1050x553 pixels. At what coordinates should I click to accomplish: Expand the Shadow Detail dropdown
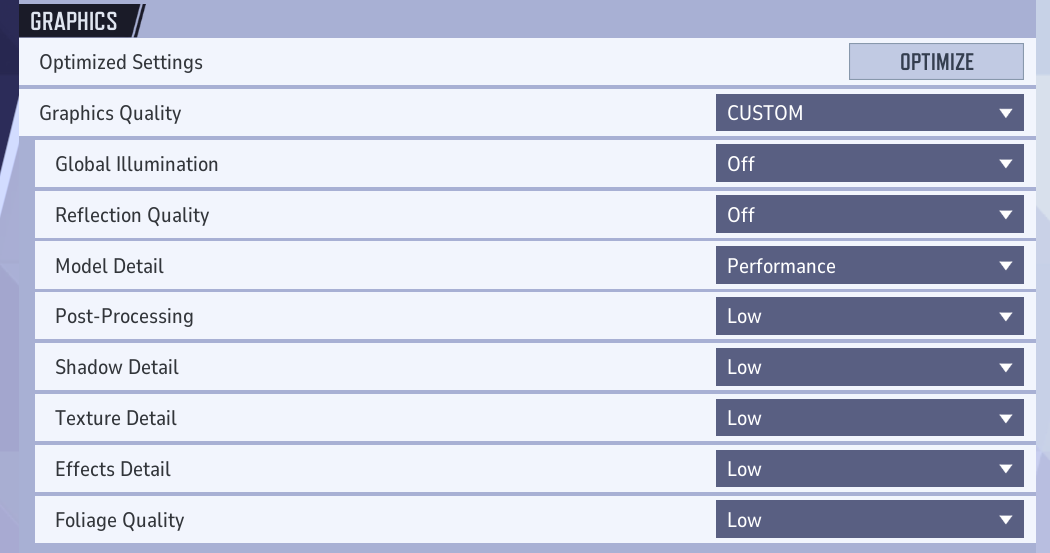click(869, 368)
